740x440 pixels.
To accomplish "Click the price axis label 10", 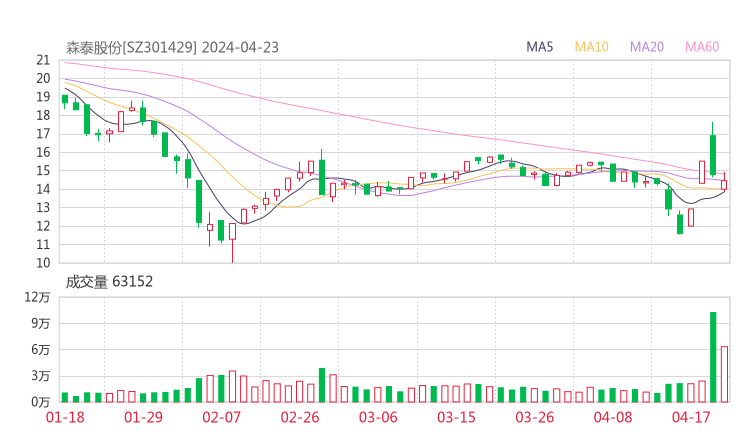I will (x=43, y=263).
